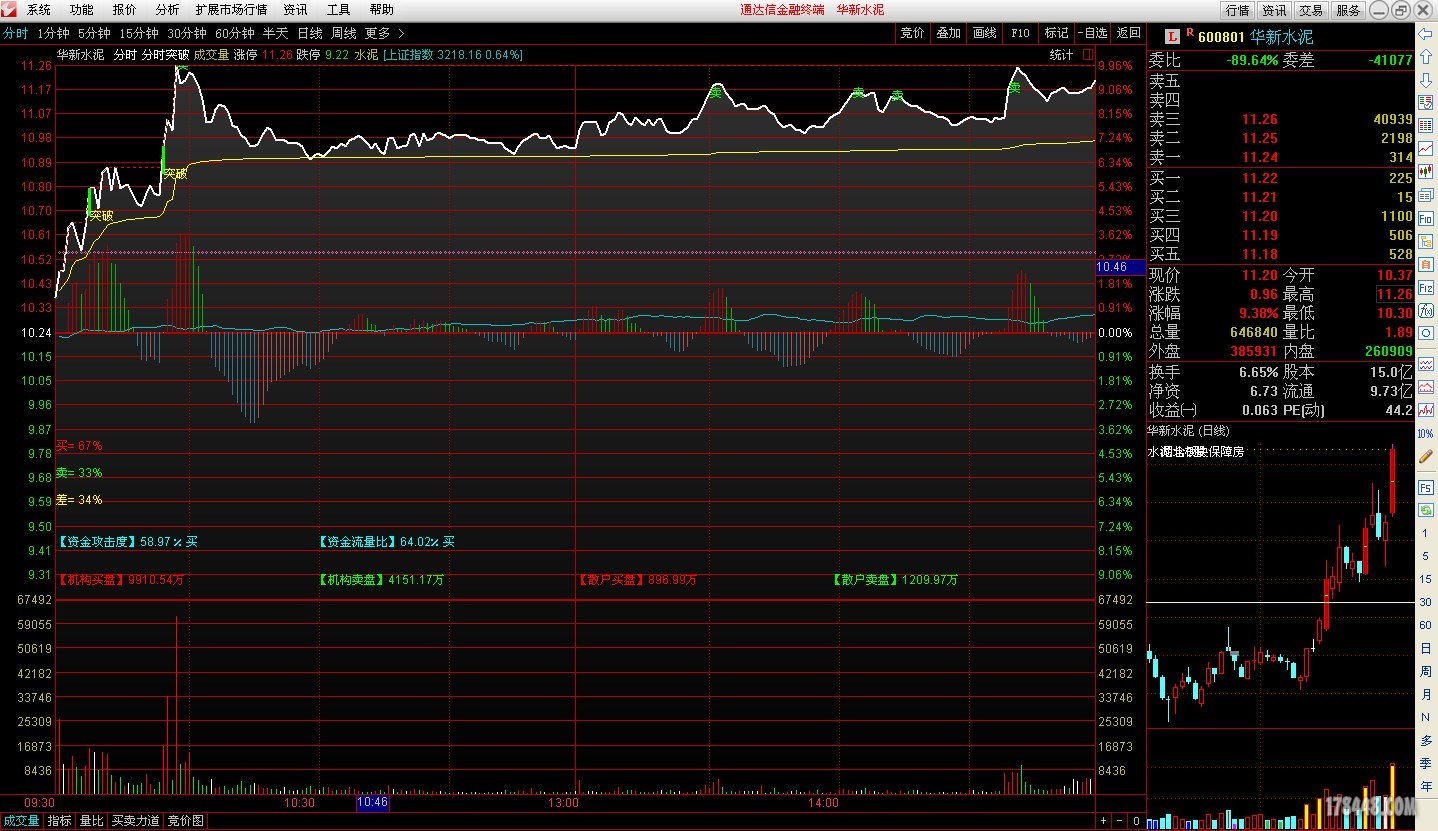Select the 1分钟 chart period tab

pos(53,33)
